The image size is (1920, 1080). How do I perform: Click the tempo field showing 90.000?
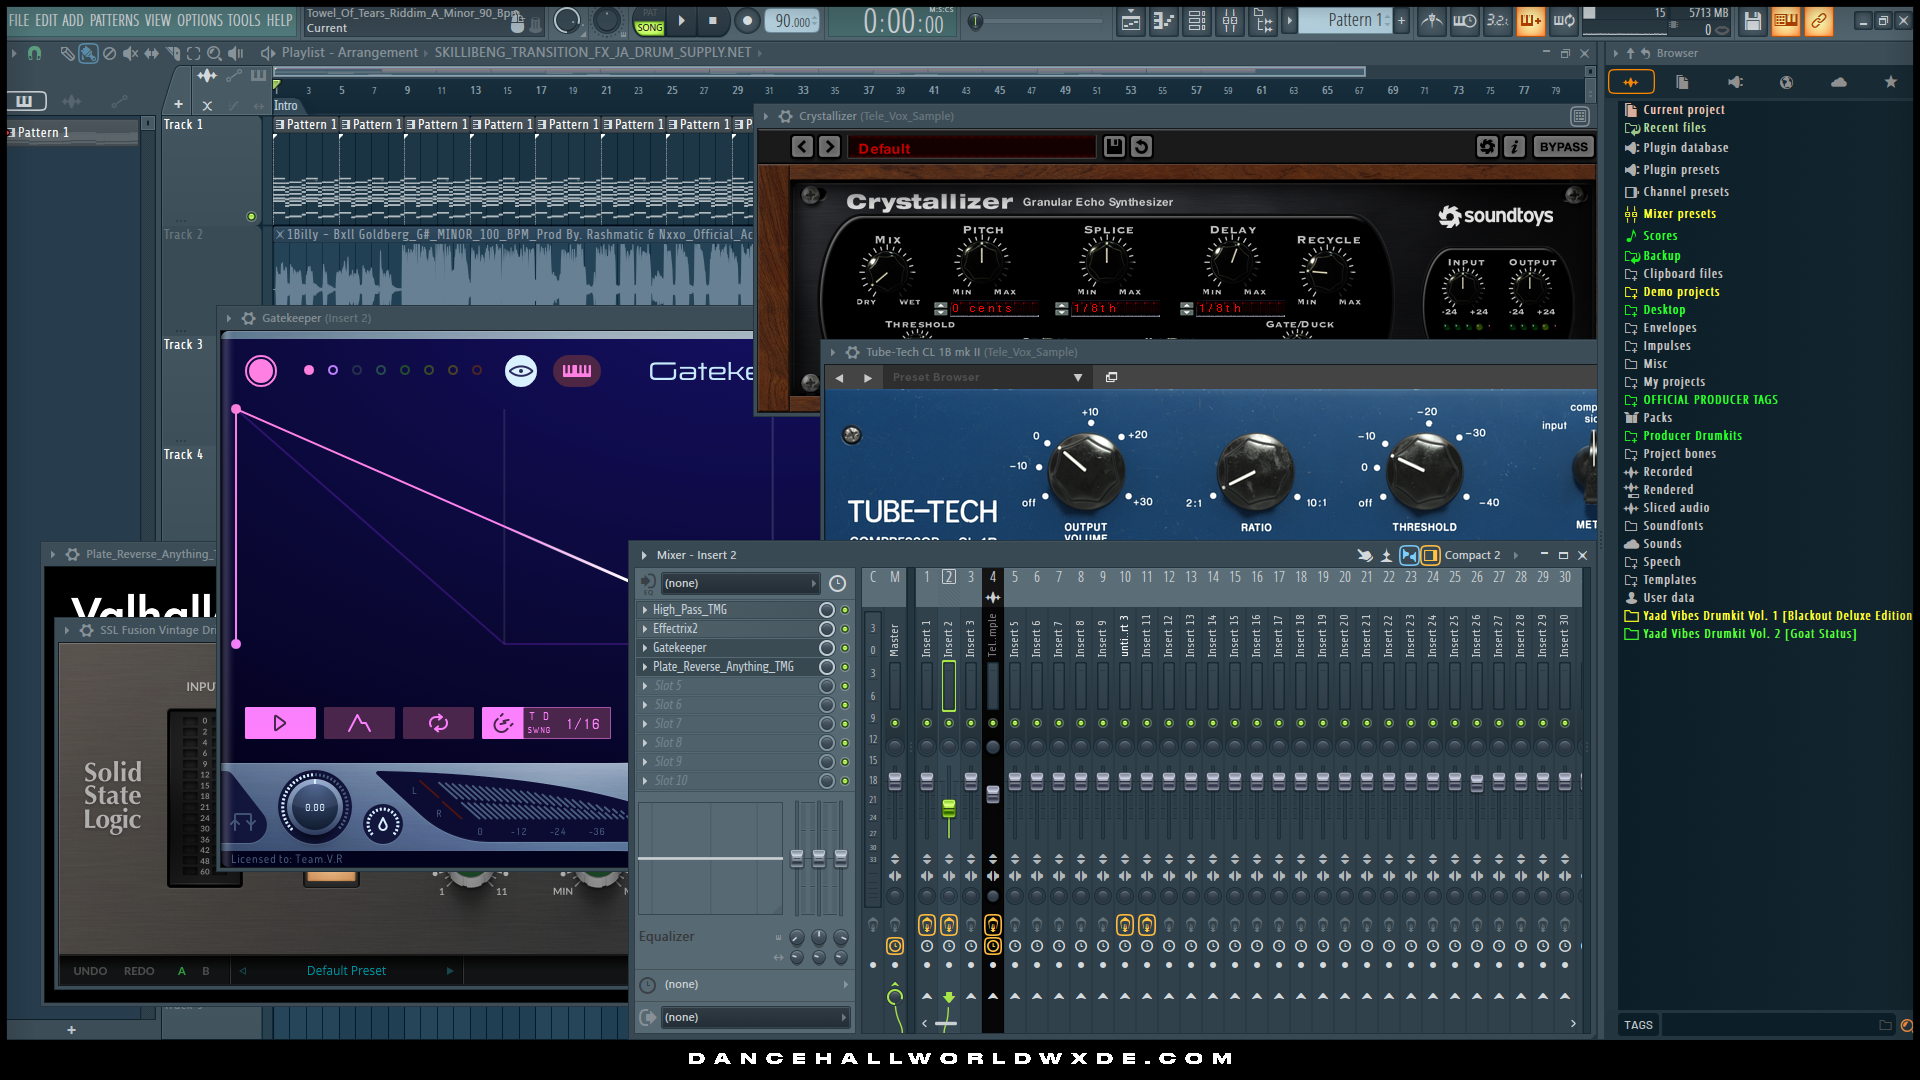[x=792, y=21]
